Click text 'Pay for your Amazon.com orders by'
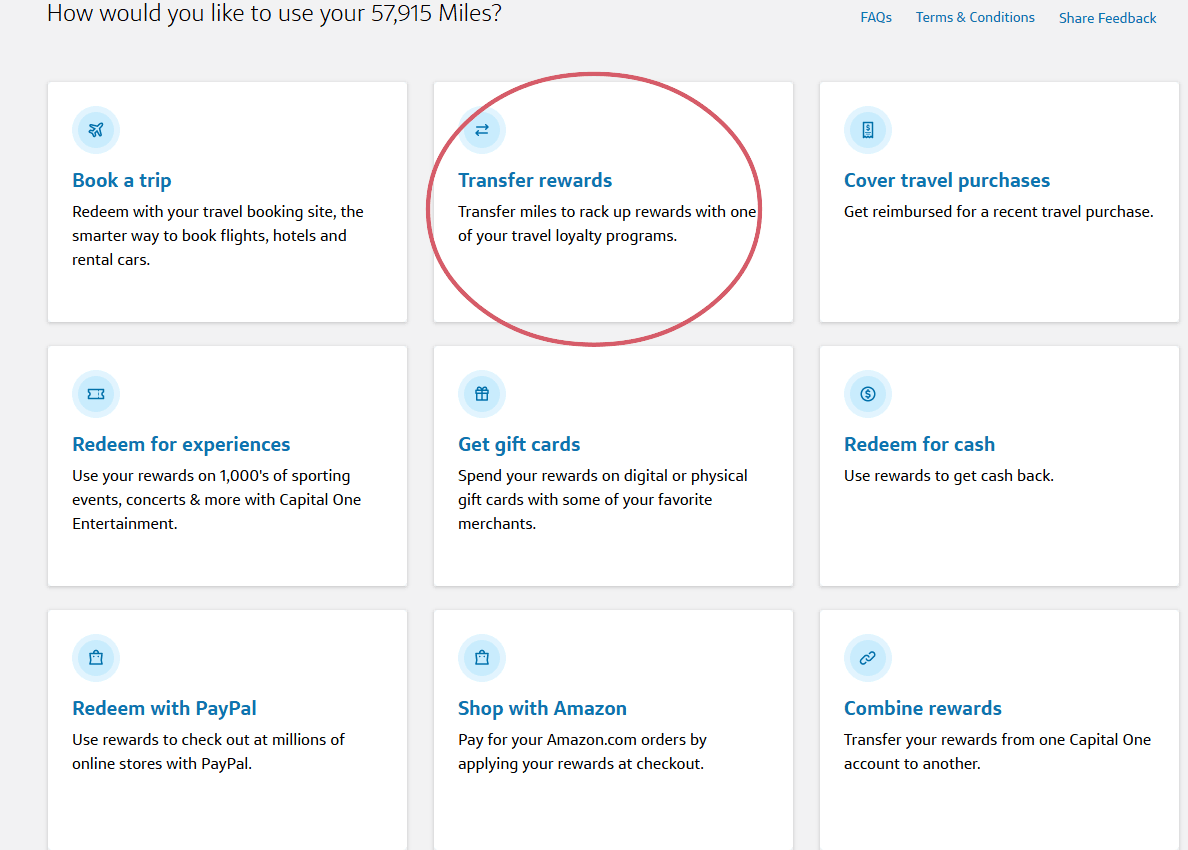Viewport: 1188px width, 850px height. (582, 740)
